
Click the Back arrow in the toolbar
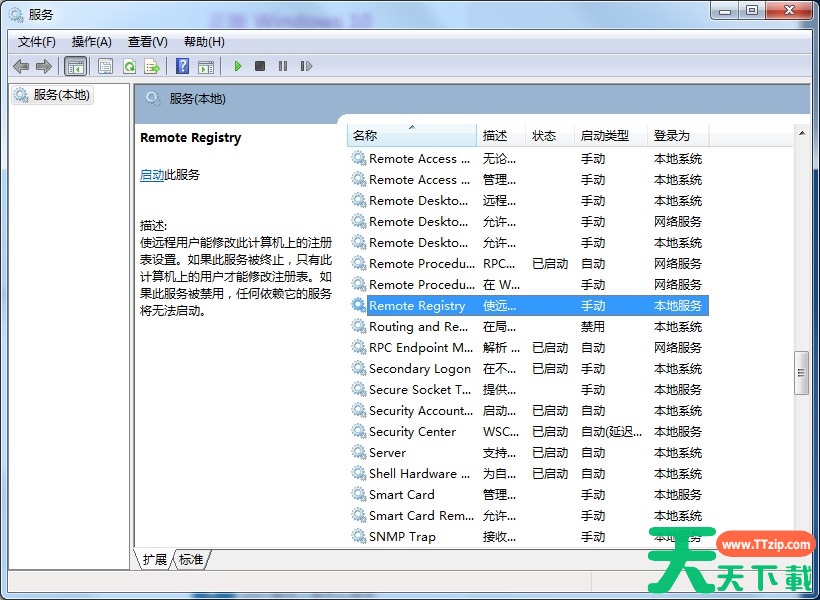coord(21,66)
